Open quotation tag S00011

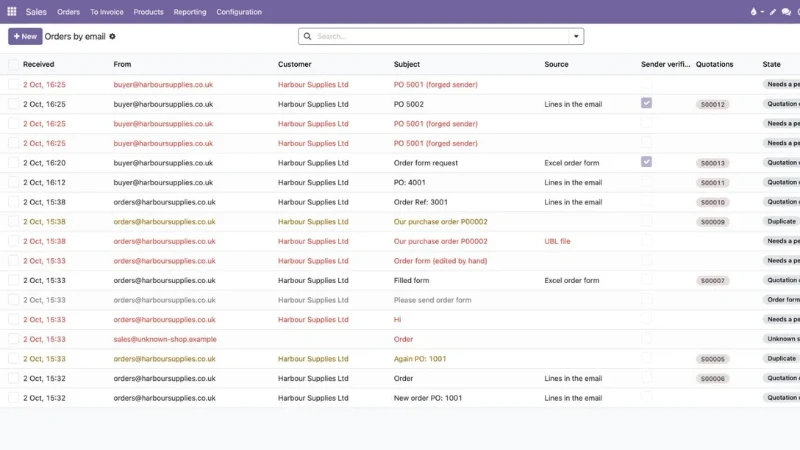tap(712, 183)
